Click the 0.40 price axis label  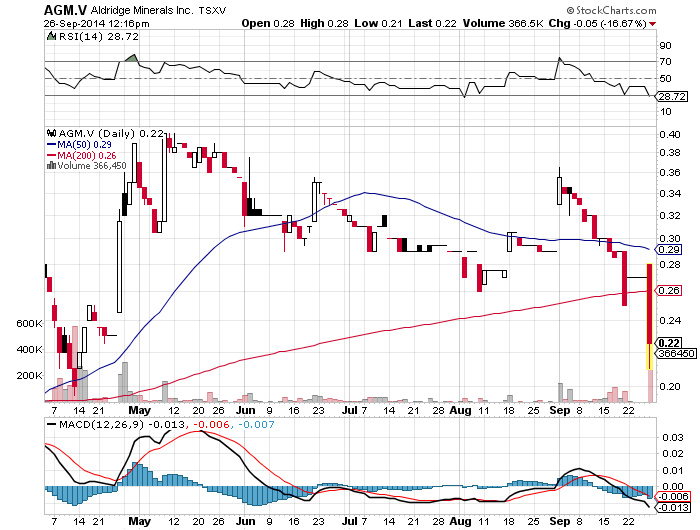(x=670, y=134)
